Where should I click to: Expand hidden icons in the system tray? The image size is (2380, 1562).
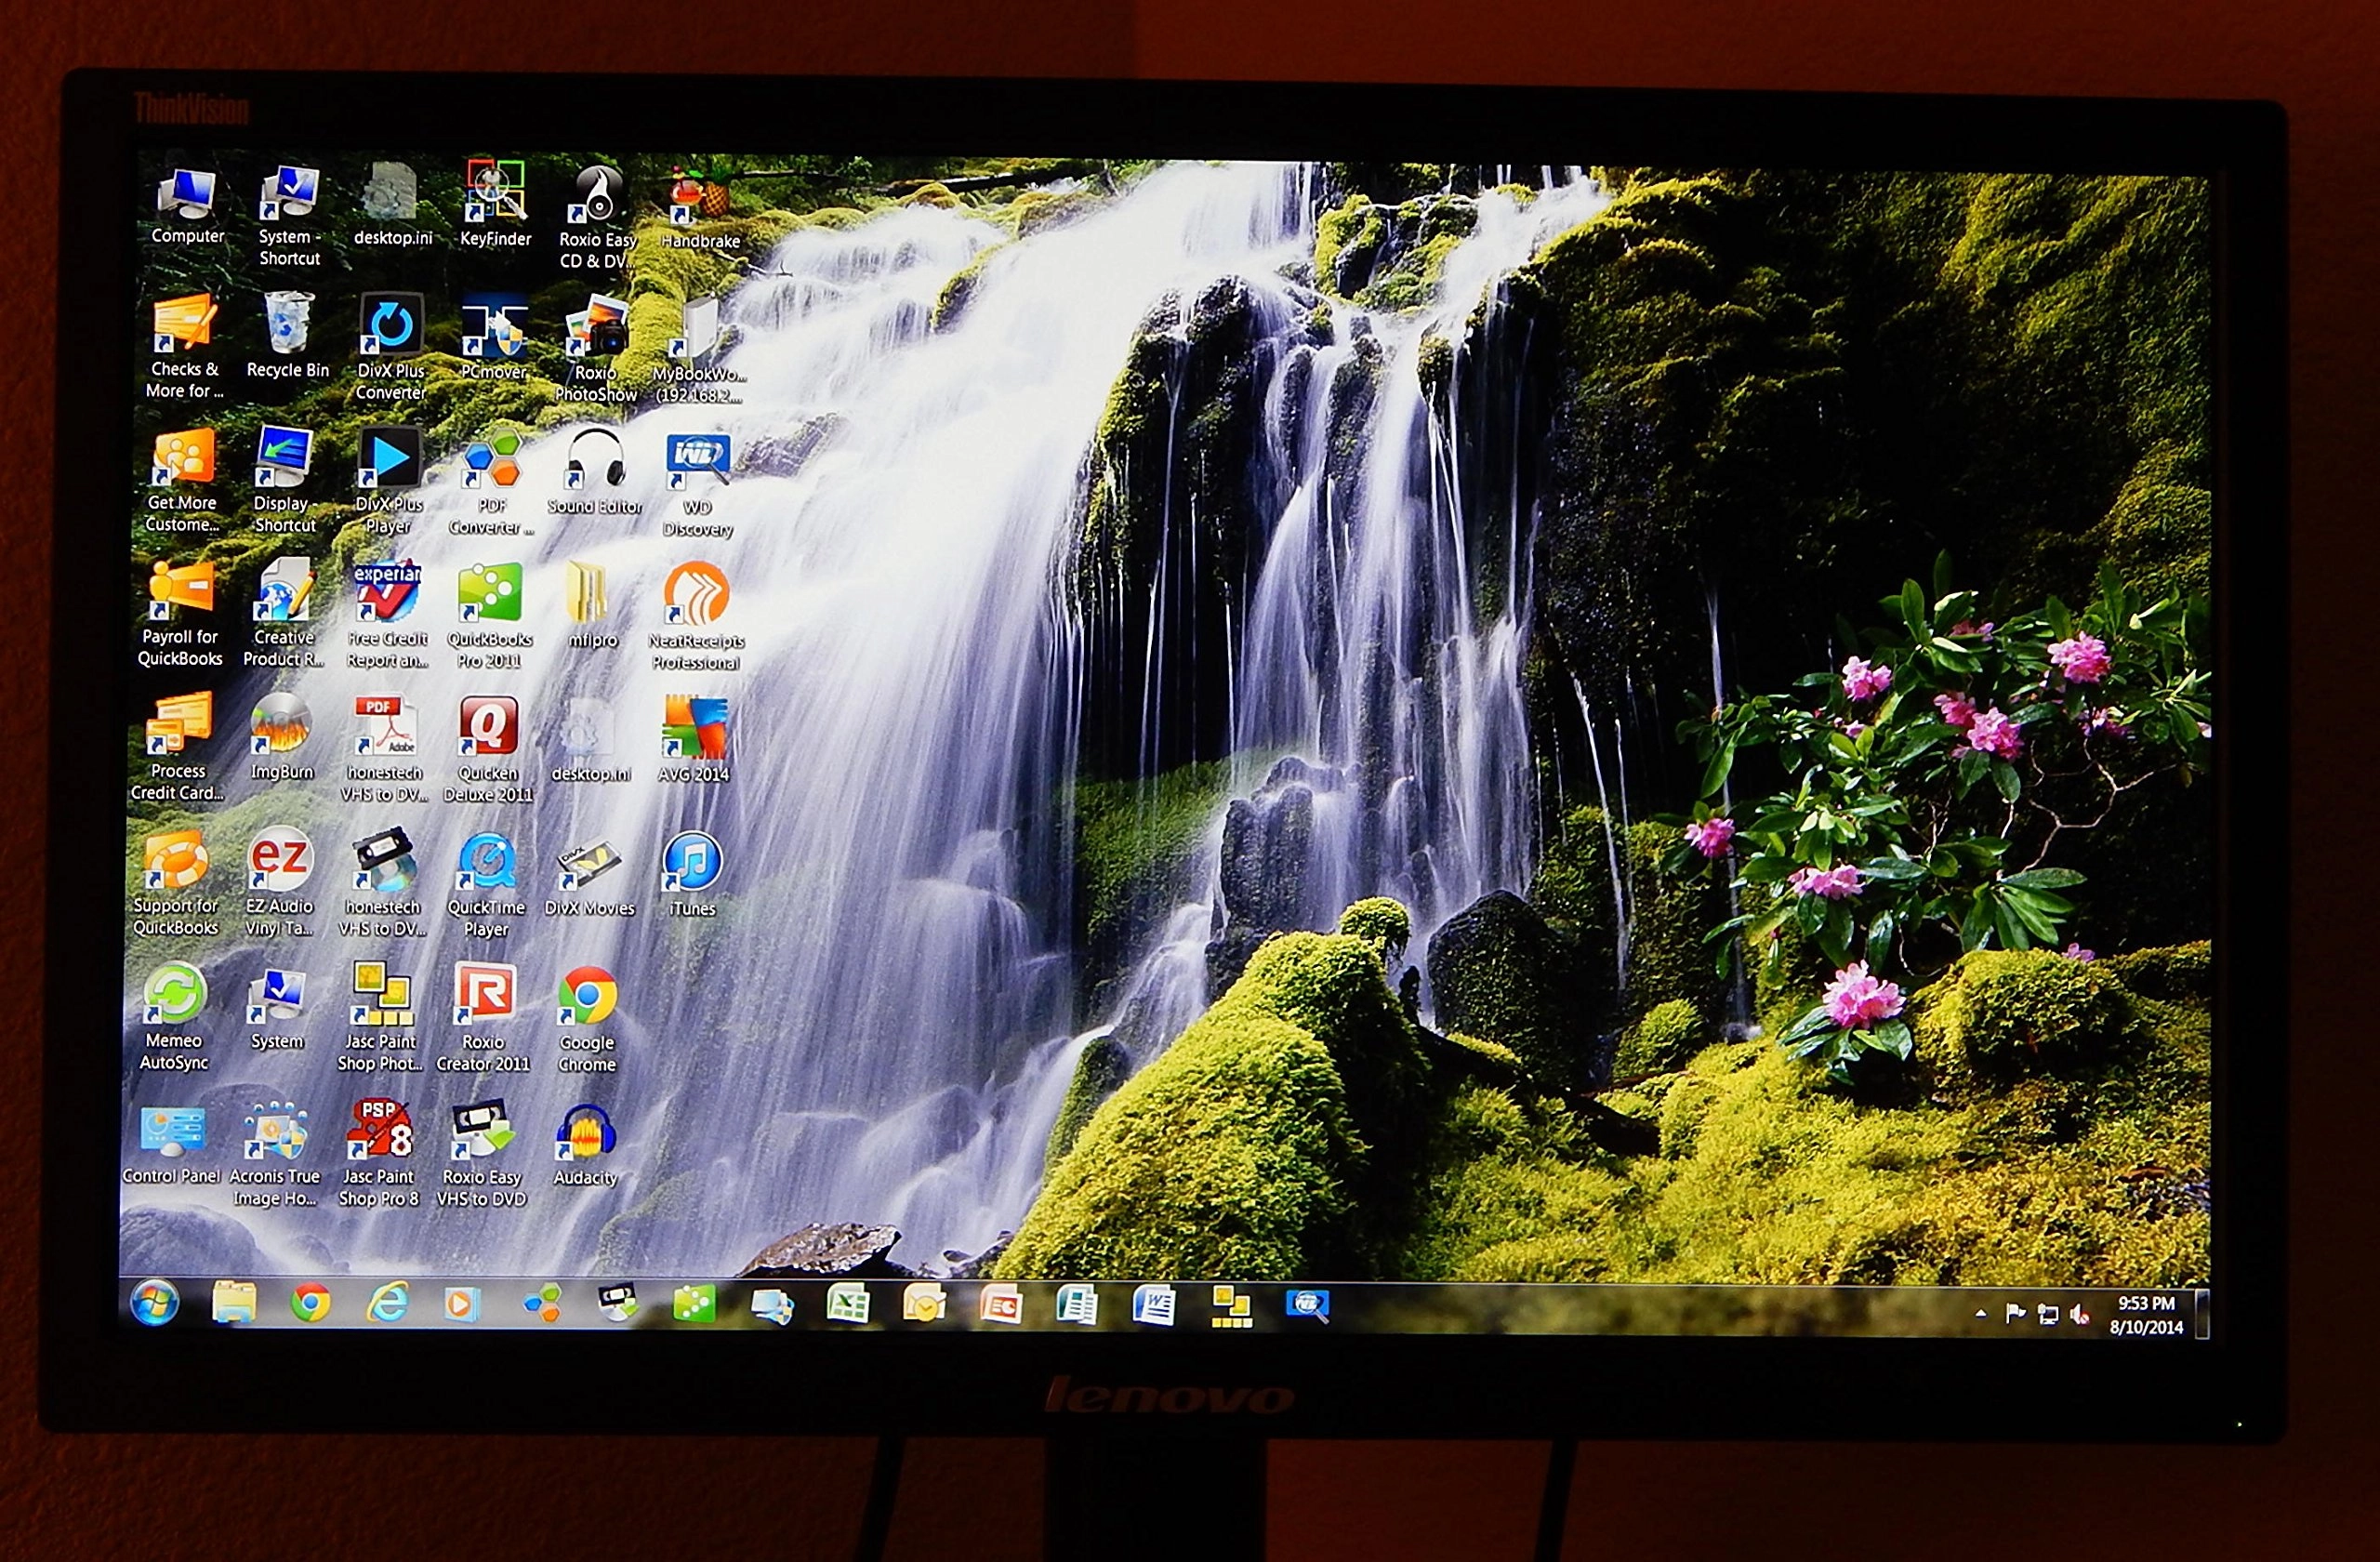(x=1982, y=1314)
